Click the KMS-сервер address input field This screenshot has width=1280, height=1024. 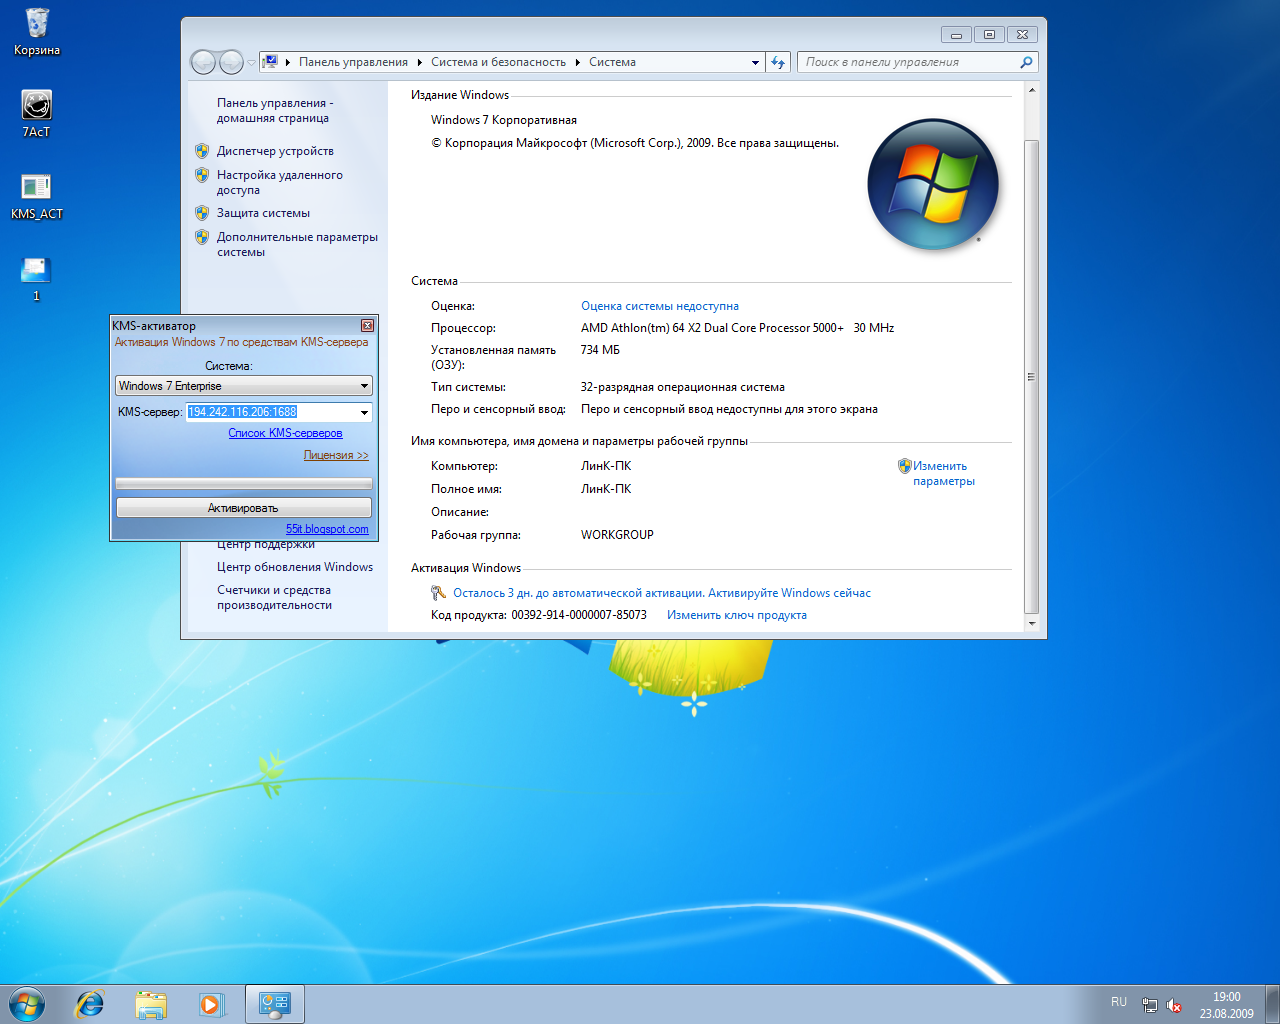270,412
